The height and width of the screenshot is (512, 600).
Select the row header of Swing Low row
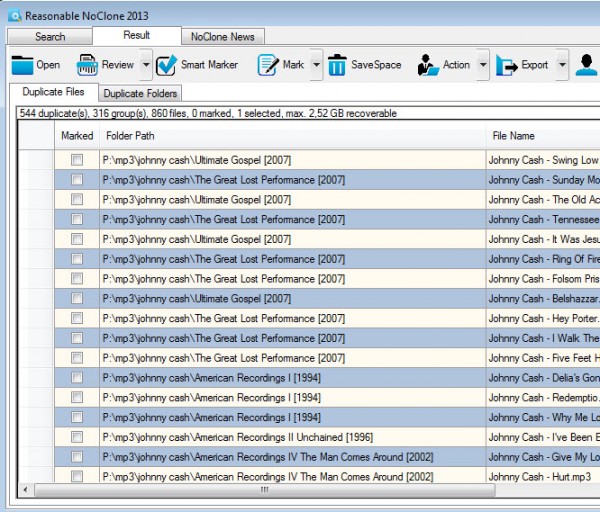(36, 160)
